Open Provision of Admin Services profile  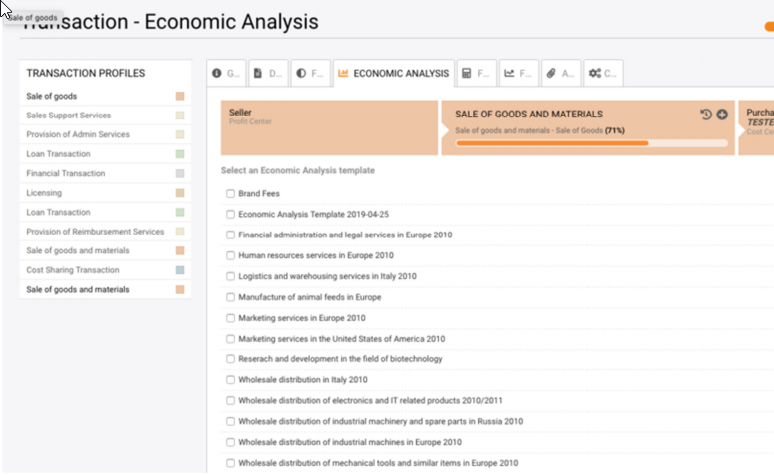78,135
